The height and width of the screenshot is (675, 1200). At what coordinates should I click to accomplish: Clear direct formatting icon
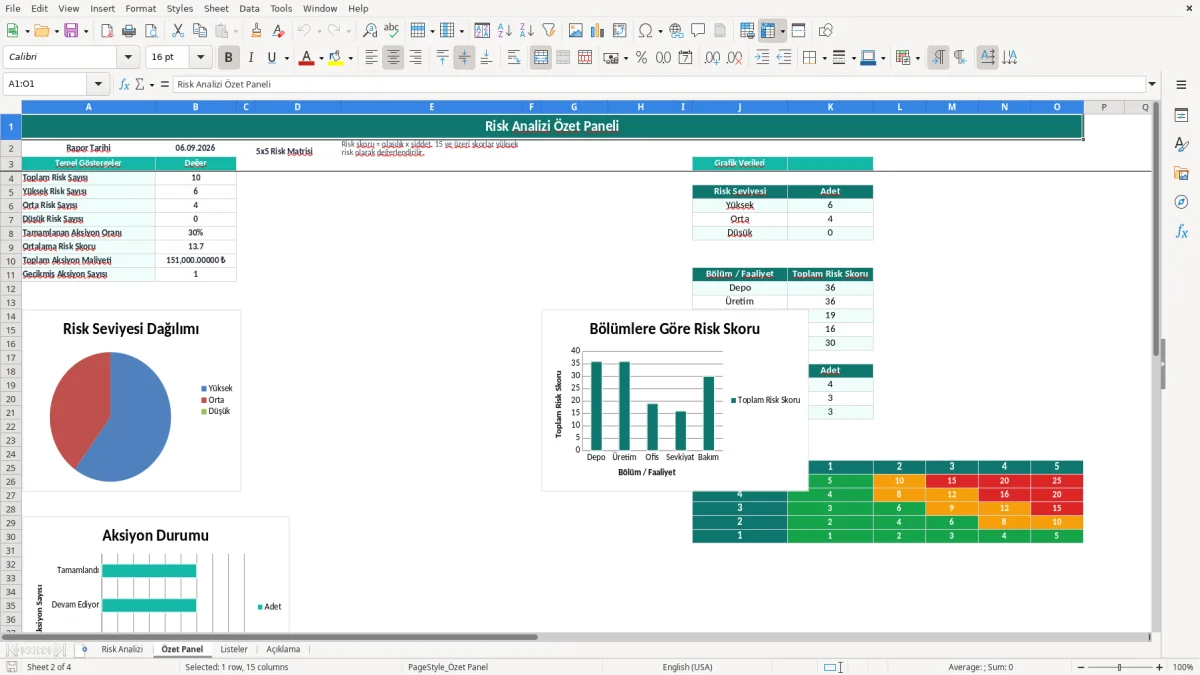[278, 31]
